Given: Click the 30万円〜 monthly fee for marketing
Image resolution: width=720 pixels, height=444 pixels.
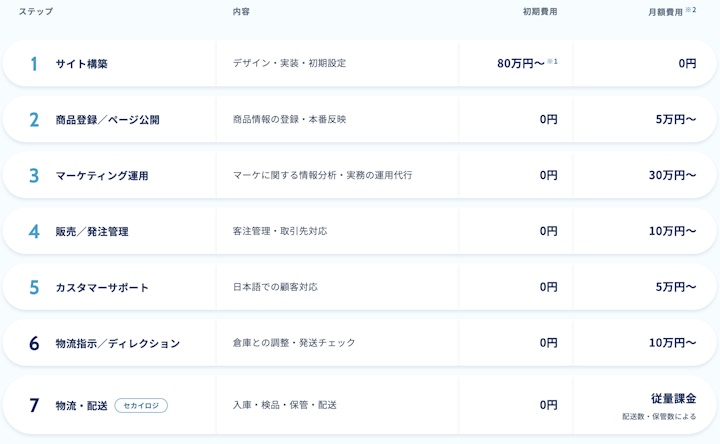Looking at the screenshot, I should pos(673,175).
